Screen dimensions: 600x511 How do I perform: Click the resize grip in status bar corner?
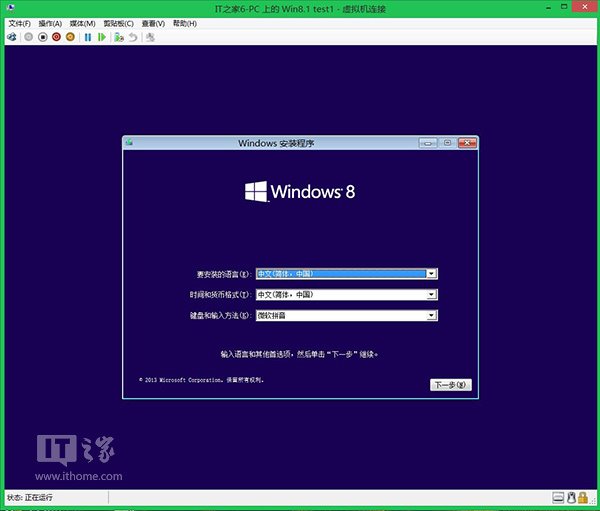[x=593, y=501]
